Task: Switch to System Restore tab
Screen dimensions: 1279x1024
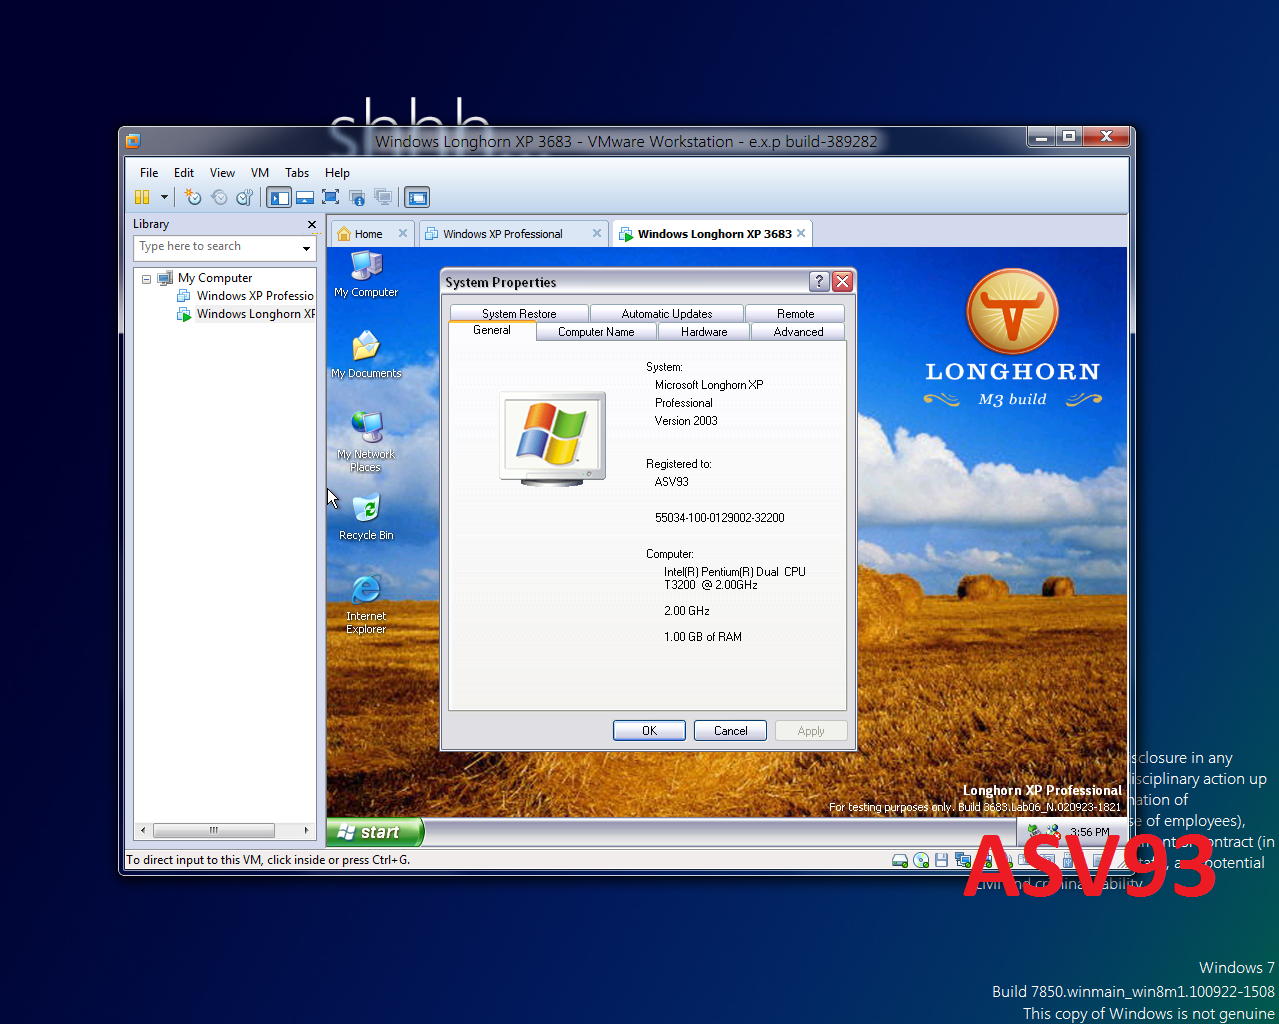Action: click(519, 314)
